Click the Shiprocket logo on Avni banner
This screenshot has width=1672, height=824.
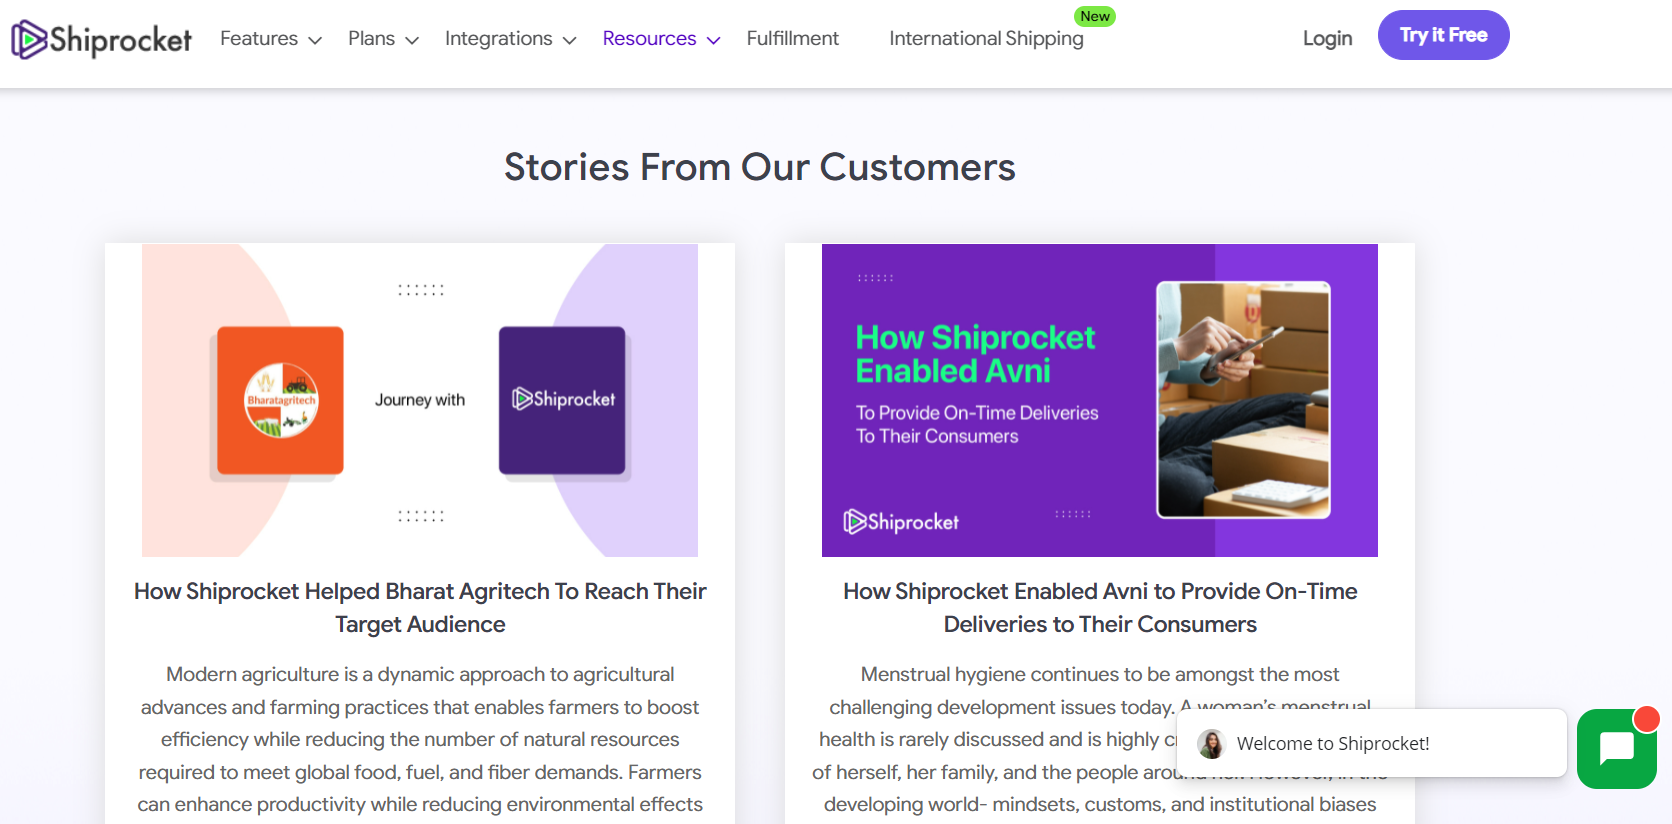click(901, 522)
